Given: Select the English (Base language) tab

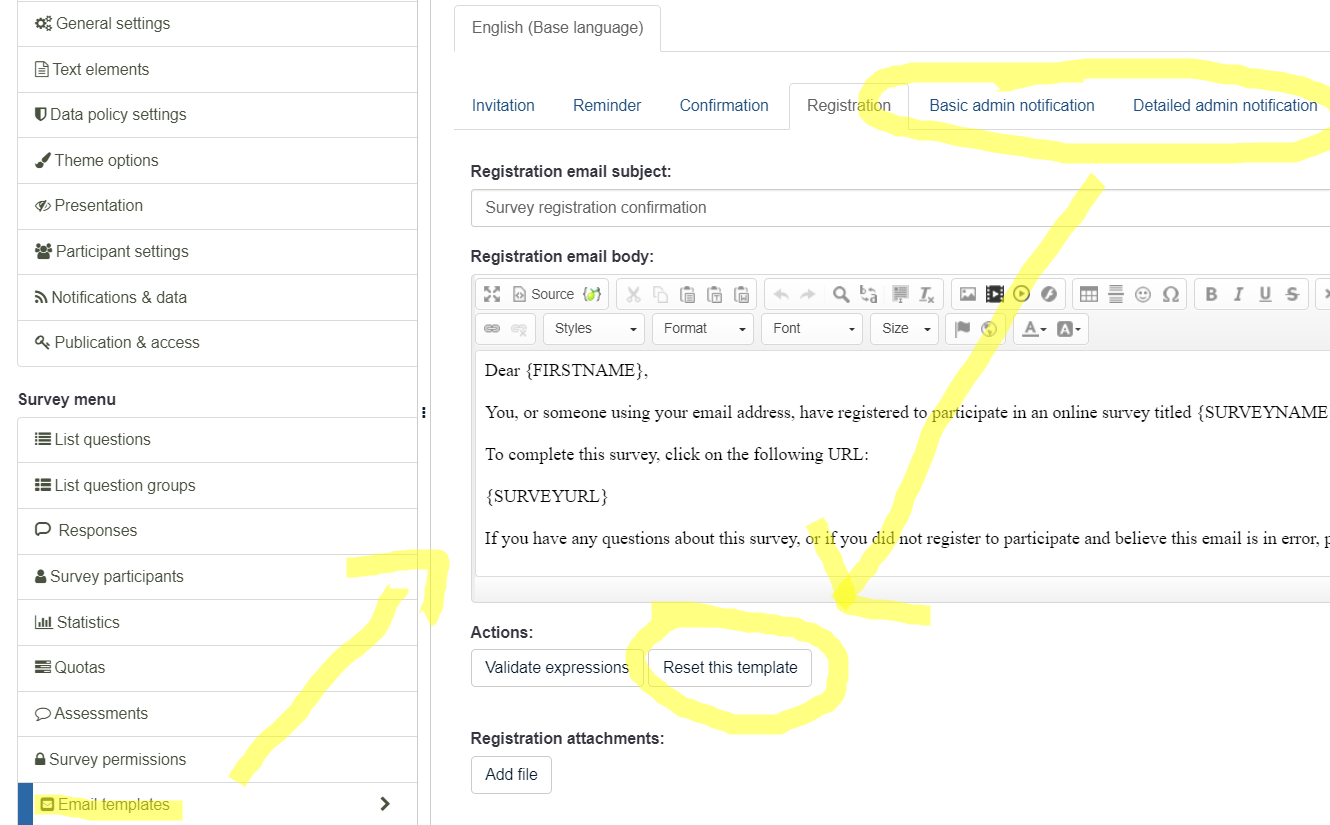Looking at the screenshot, I should coord(557,27).
